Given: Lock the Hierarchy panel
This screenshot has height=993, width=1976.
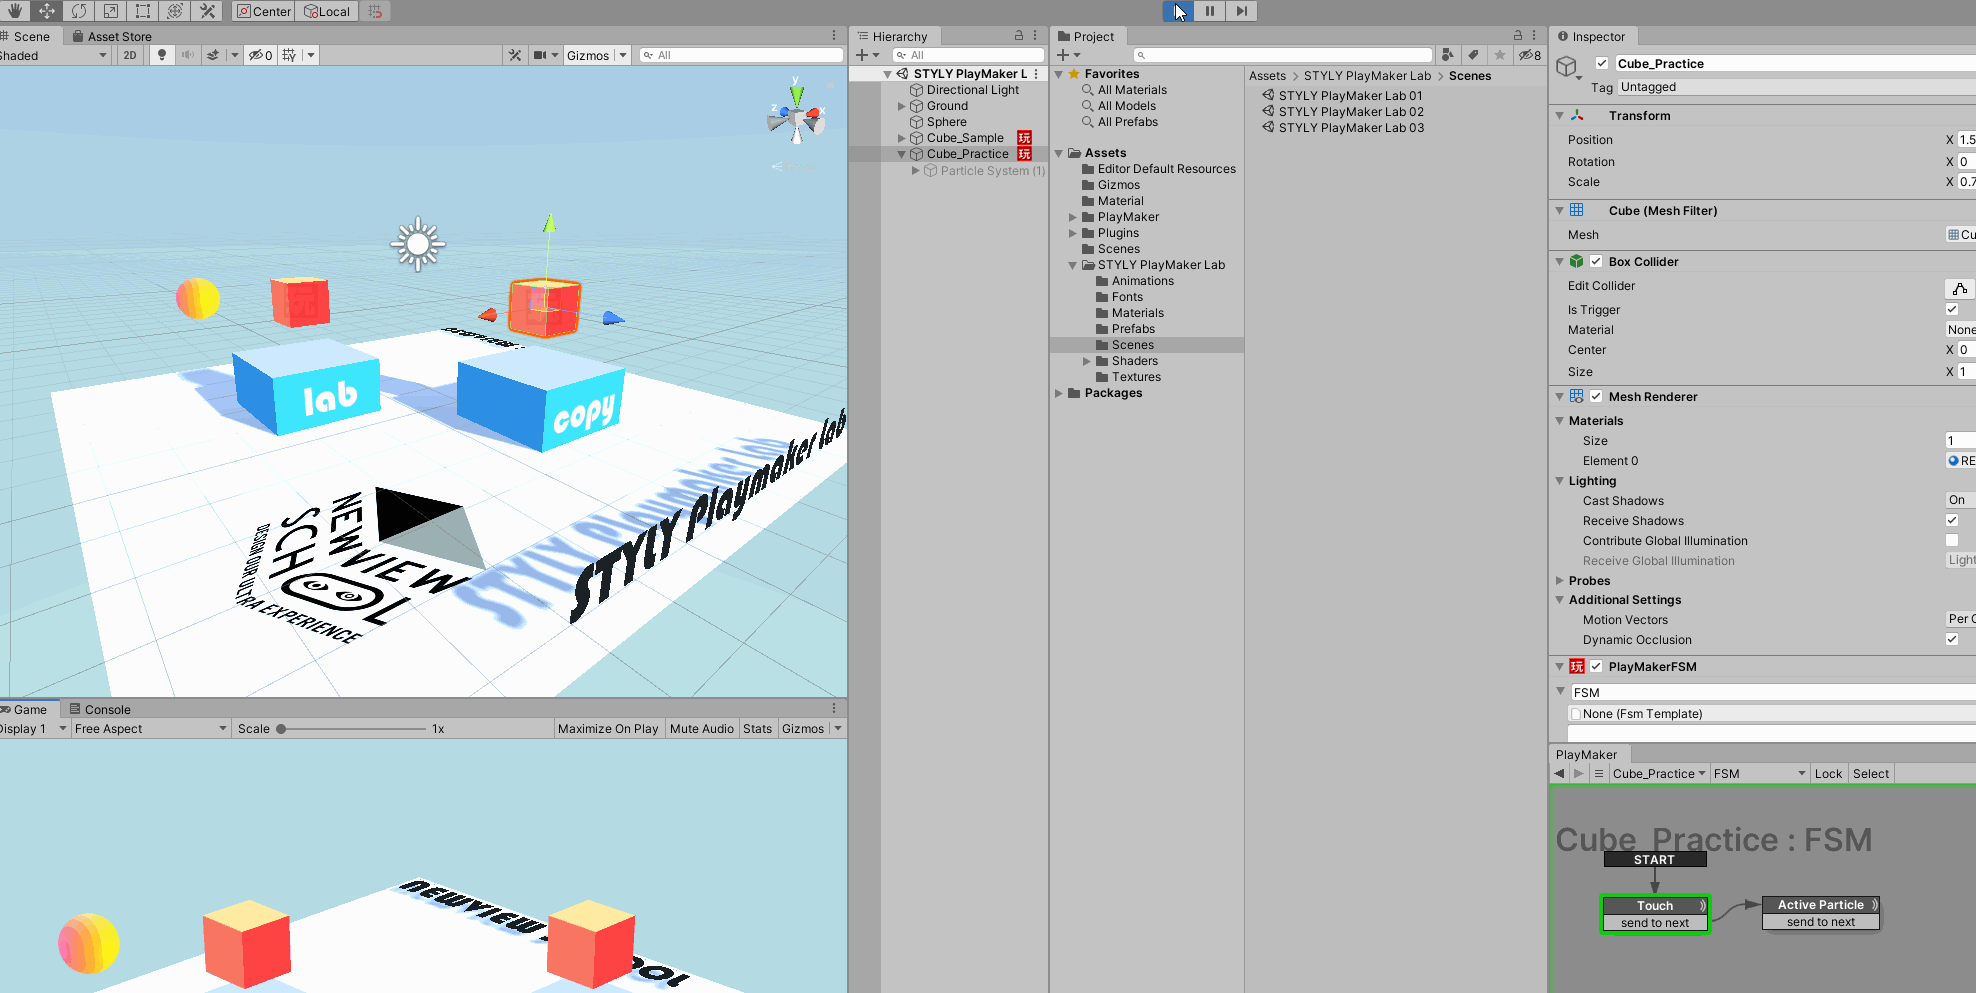Looking at the screenshot, I should point(1019,35).
